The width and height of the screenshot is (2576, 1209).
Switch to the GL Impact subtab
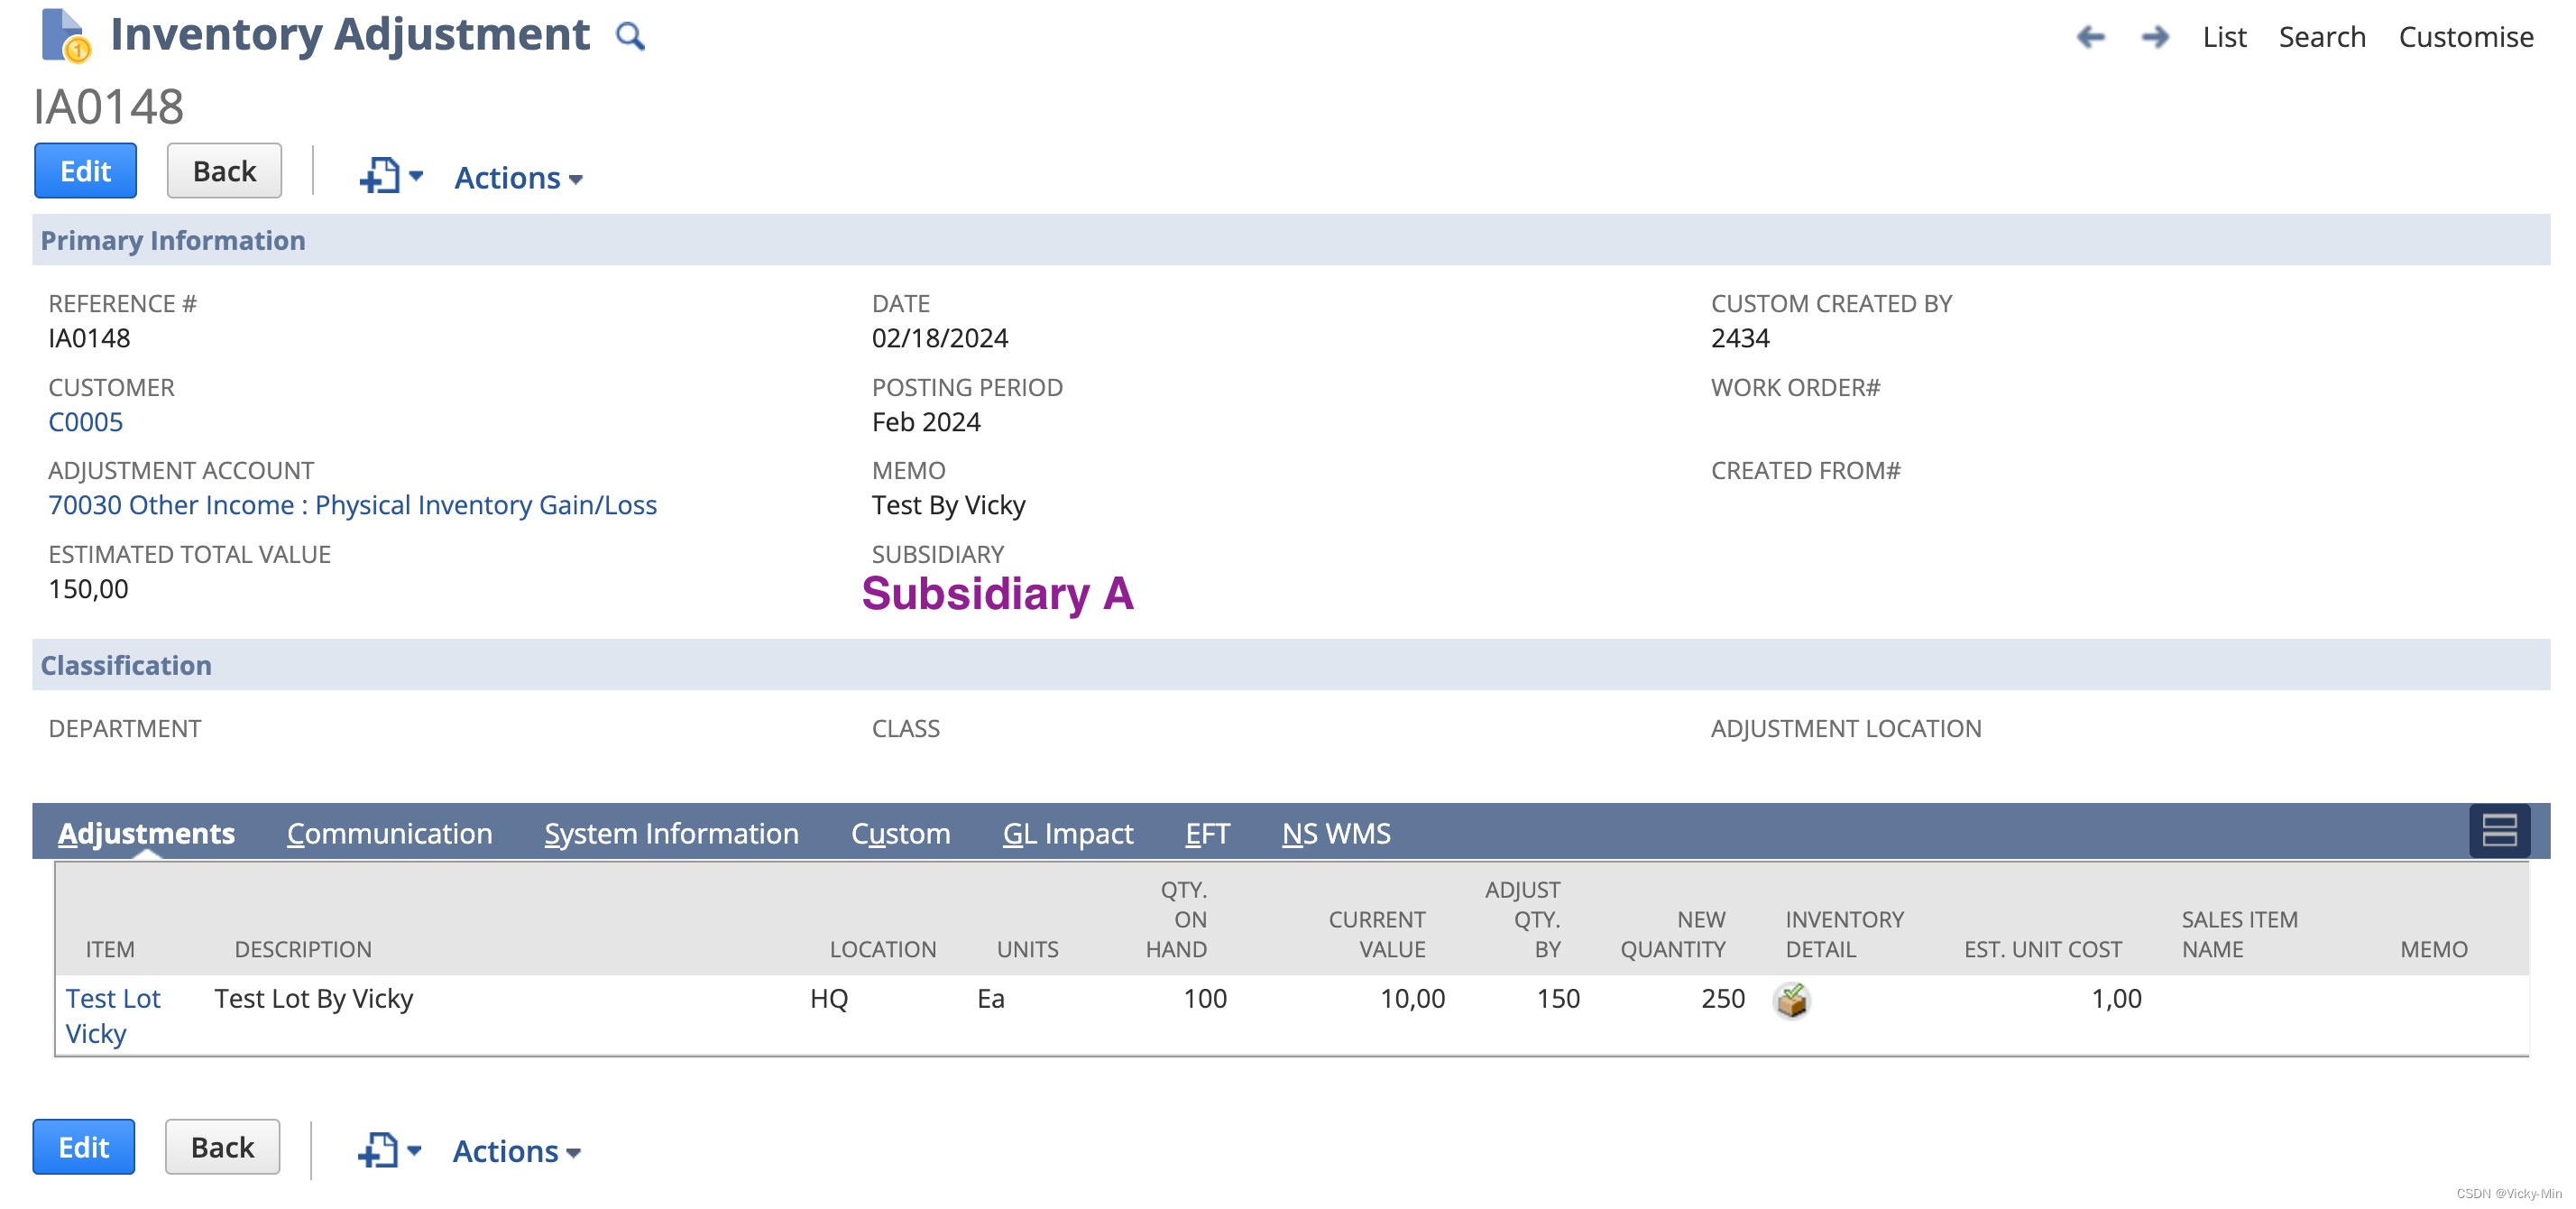[1068, 833]
